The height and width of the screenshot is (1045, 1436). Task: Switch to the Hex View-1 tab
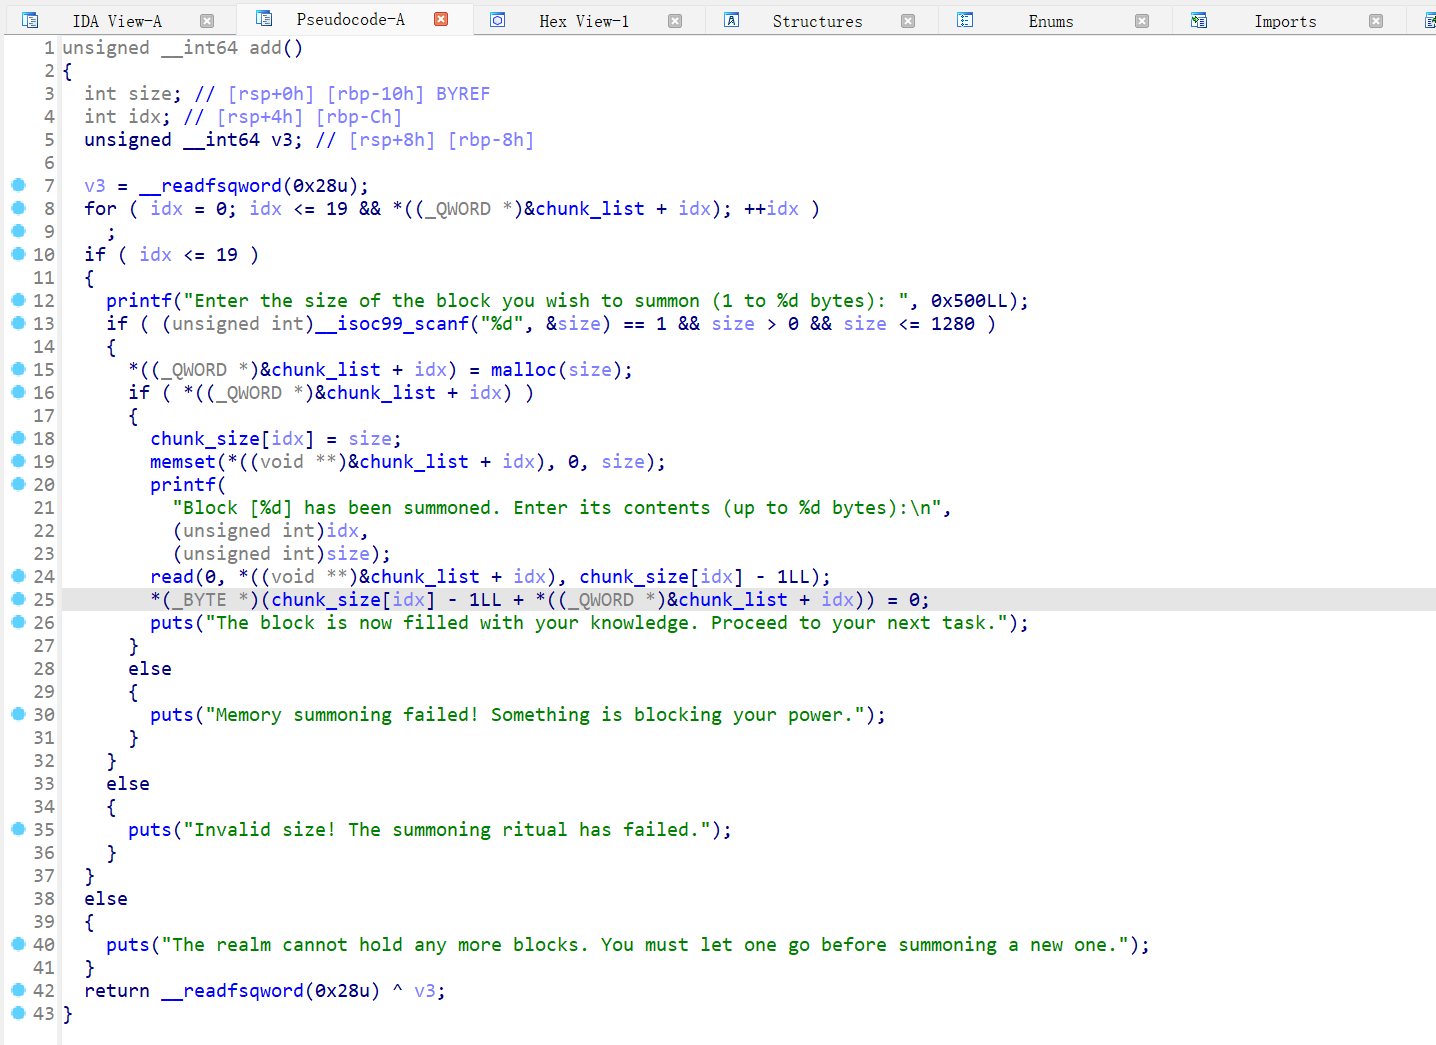(584, 21)
